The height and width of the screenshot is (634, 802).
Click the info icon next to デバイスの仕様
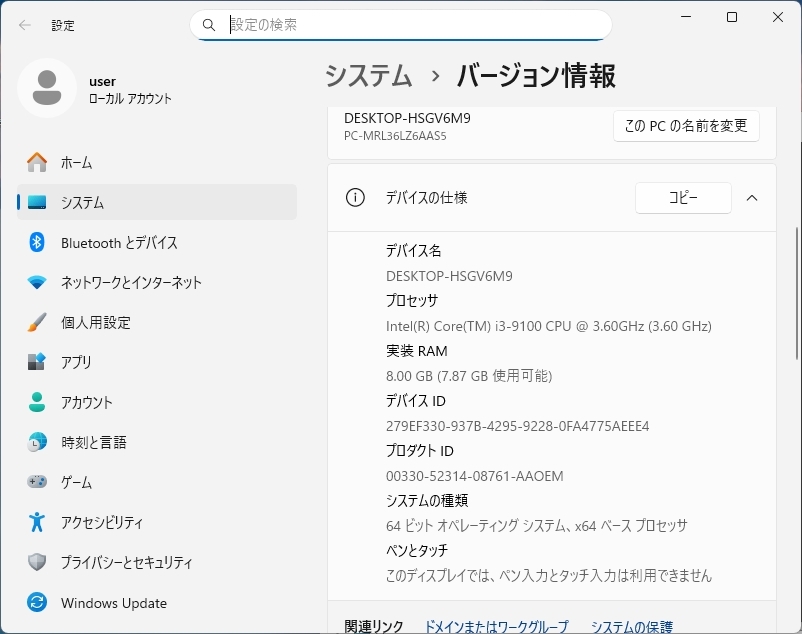tap(354, 198)
